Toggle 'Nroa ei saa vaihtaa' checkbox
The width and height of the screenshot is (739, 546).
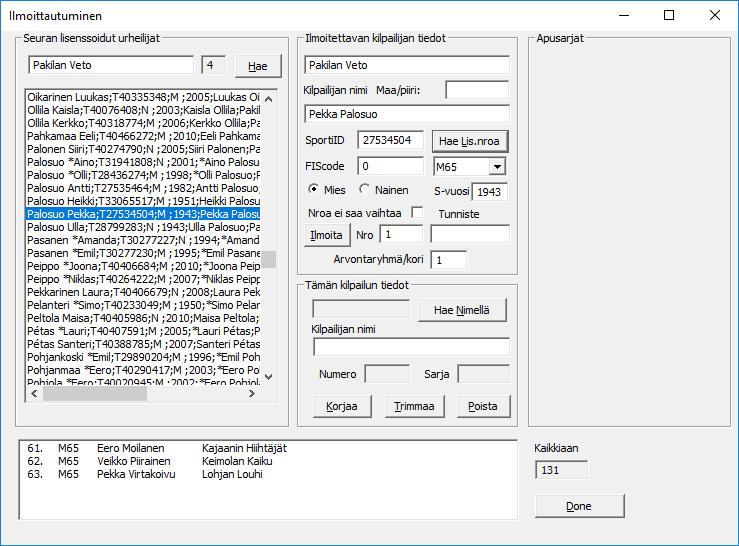pyautogui.click(x=417, y=212)
